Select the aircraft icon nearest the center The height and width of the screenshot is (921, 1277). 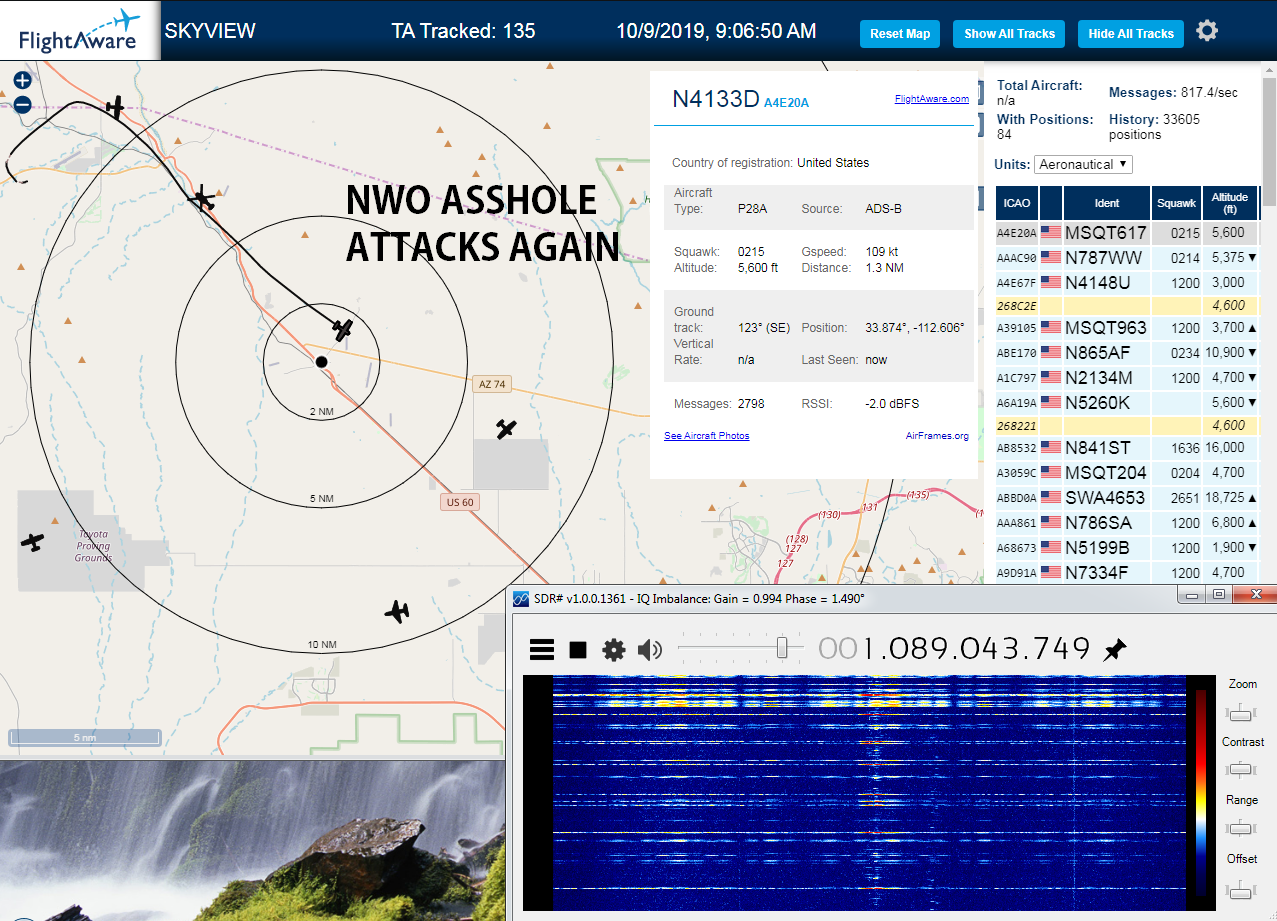[x=343, y=329]
